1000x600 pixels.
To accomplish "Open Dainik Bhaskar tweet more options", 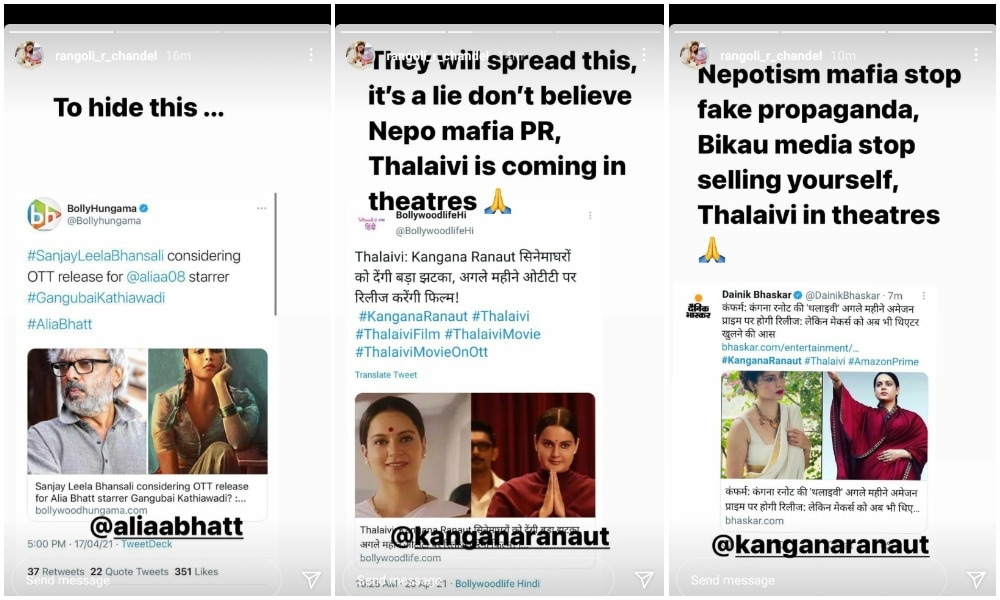I will click(x=923, y=295).
